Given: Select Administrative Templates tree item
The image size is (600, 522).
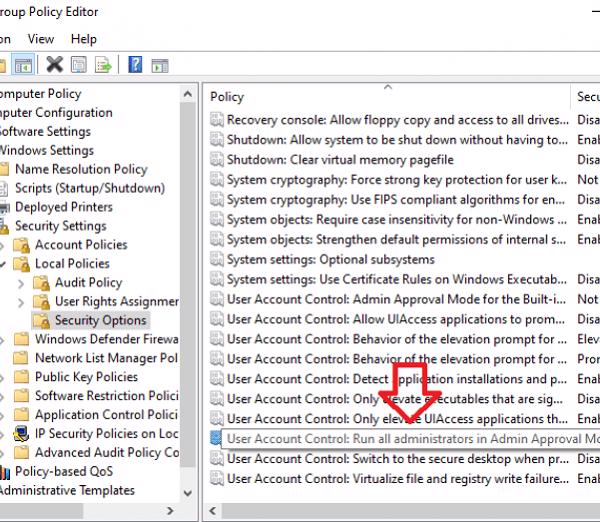Looking at the screenshot, I should tap(67, 490).
